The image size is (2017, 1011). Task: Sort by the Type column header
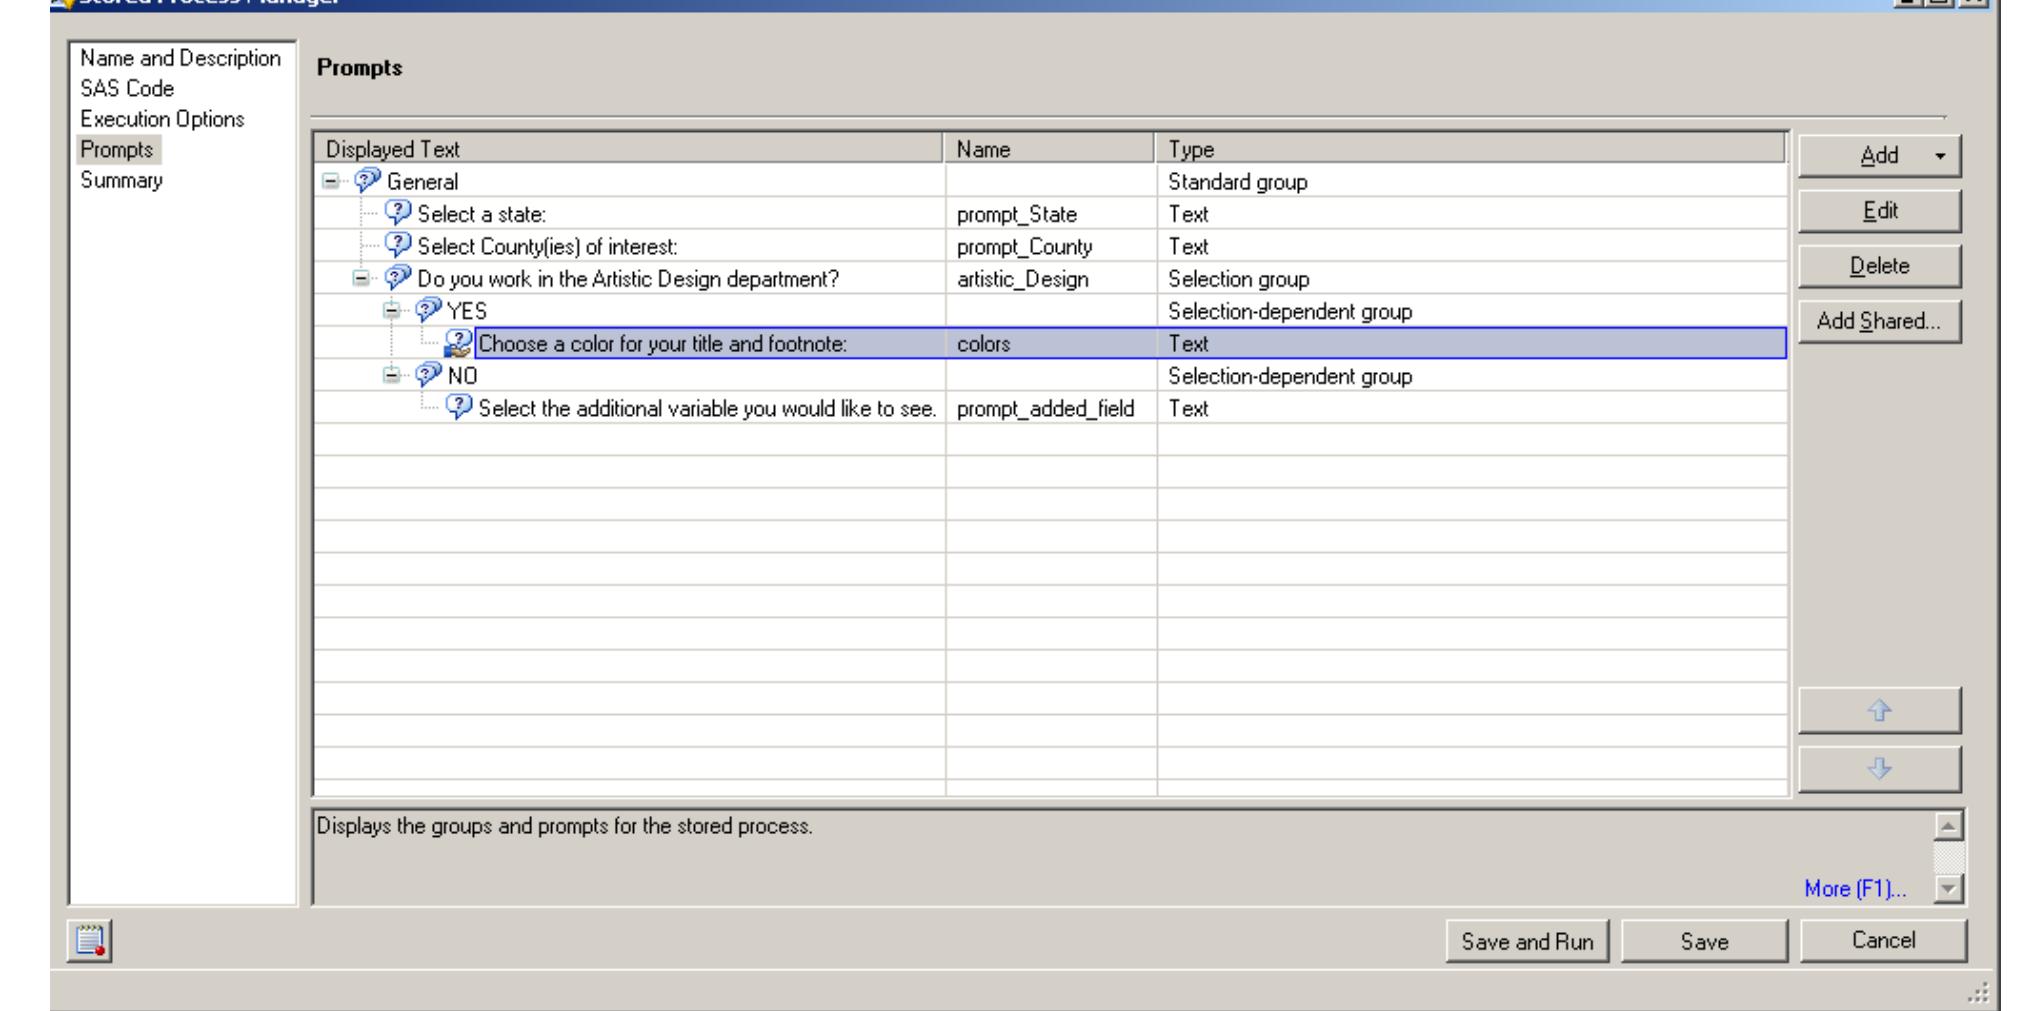click(1470, 149)
